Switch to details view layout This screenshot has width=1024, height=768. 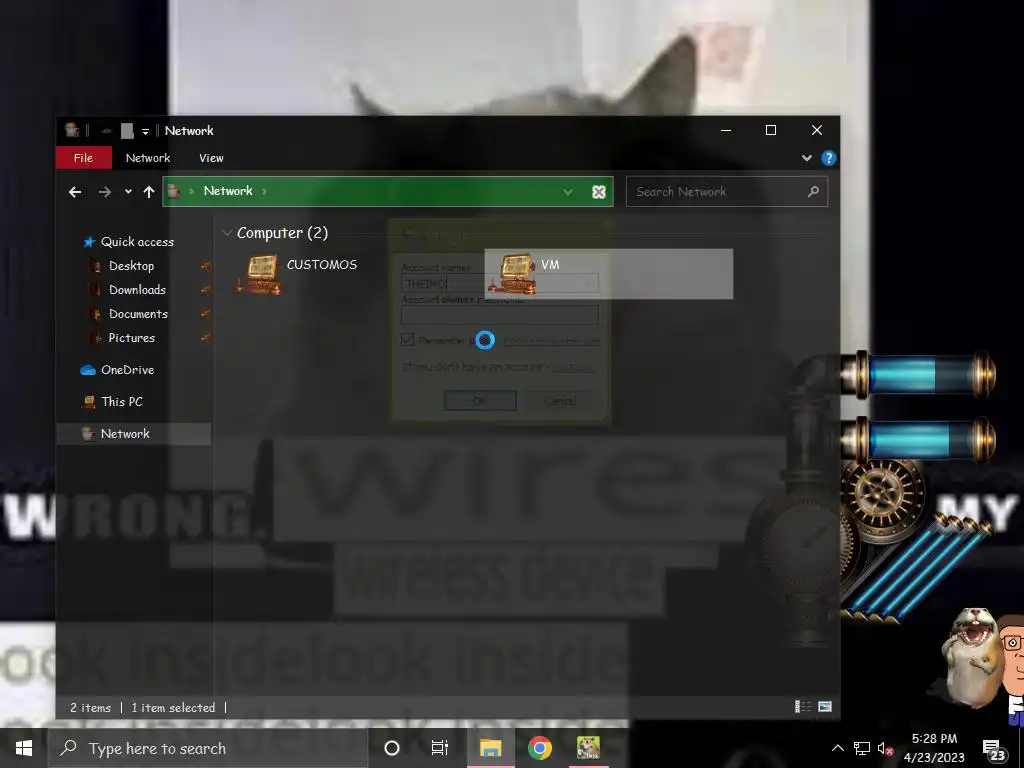tap(803, 707)
